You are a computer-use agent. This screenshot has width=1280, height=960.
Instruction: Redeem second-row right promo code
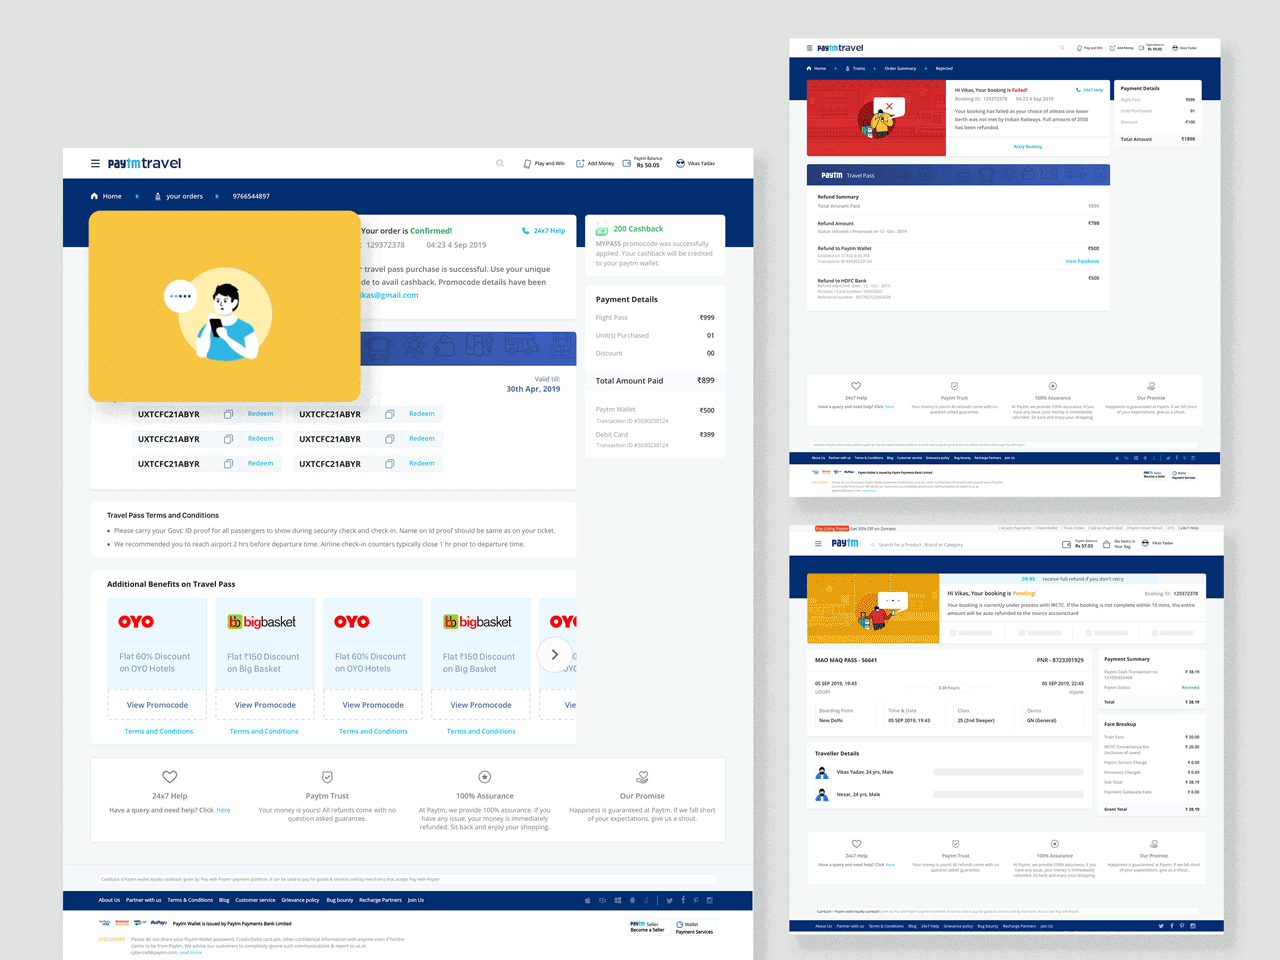click(x=422, y=439)
